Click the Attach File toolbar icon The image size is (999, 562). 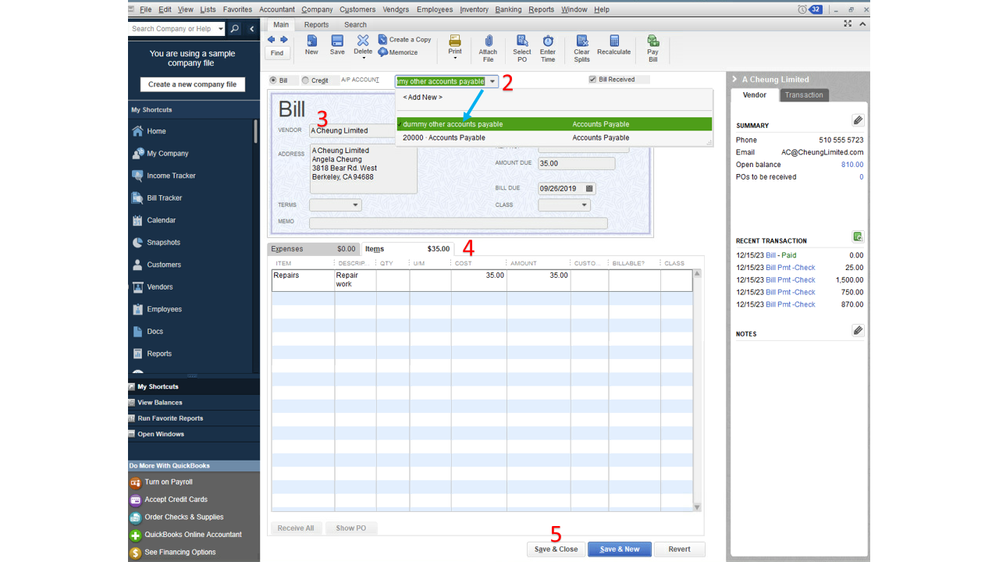click(488, 47)
